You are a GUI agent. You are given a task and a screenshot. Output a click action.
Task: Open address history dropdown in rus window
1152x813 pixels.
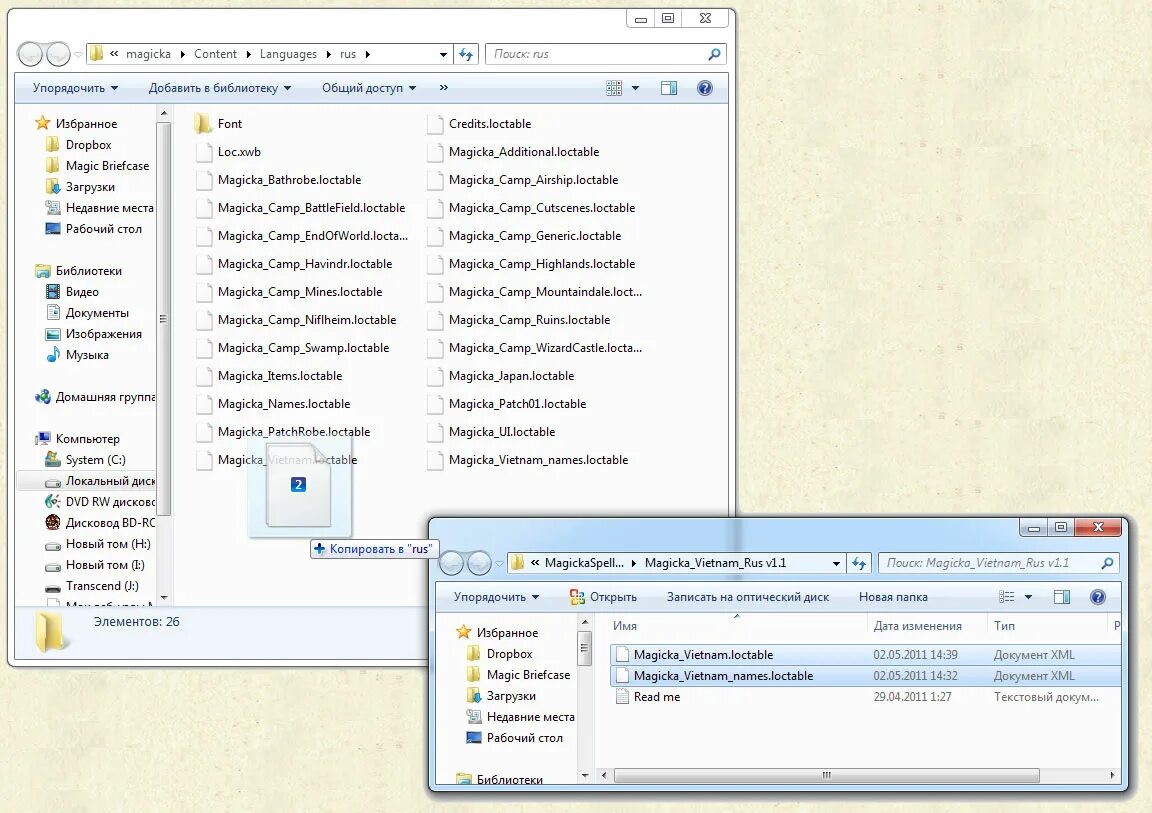tap(443, 54)
